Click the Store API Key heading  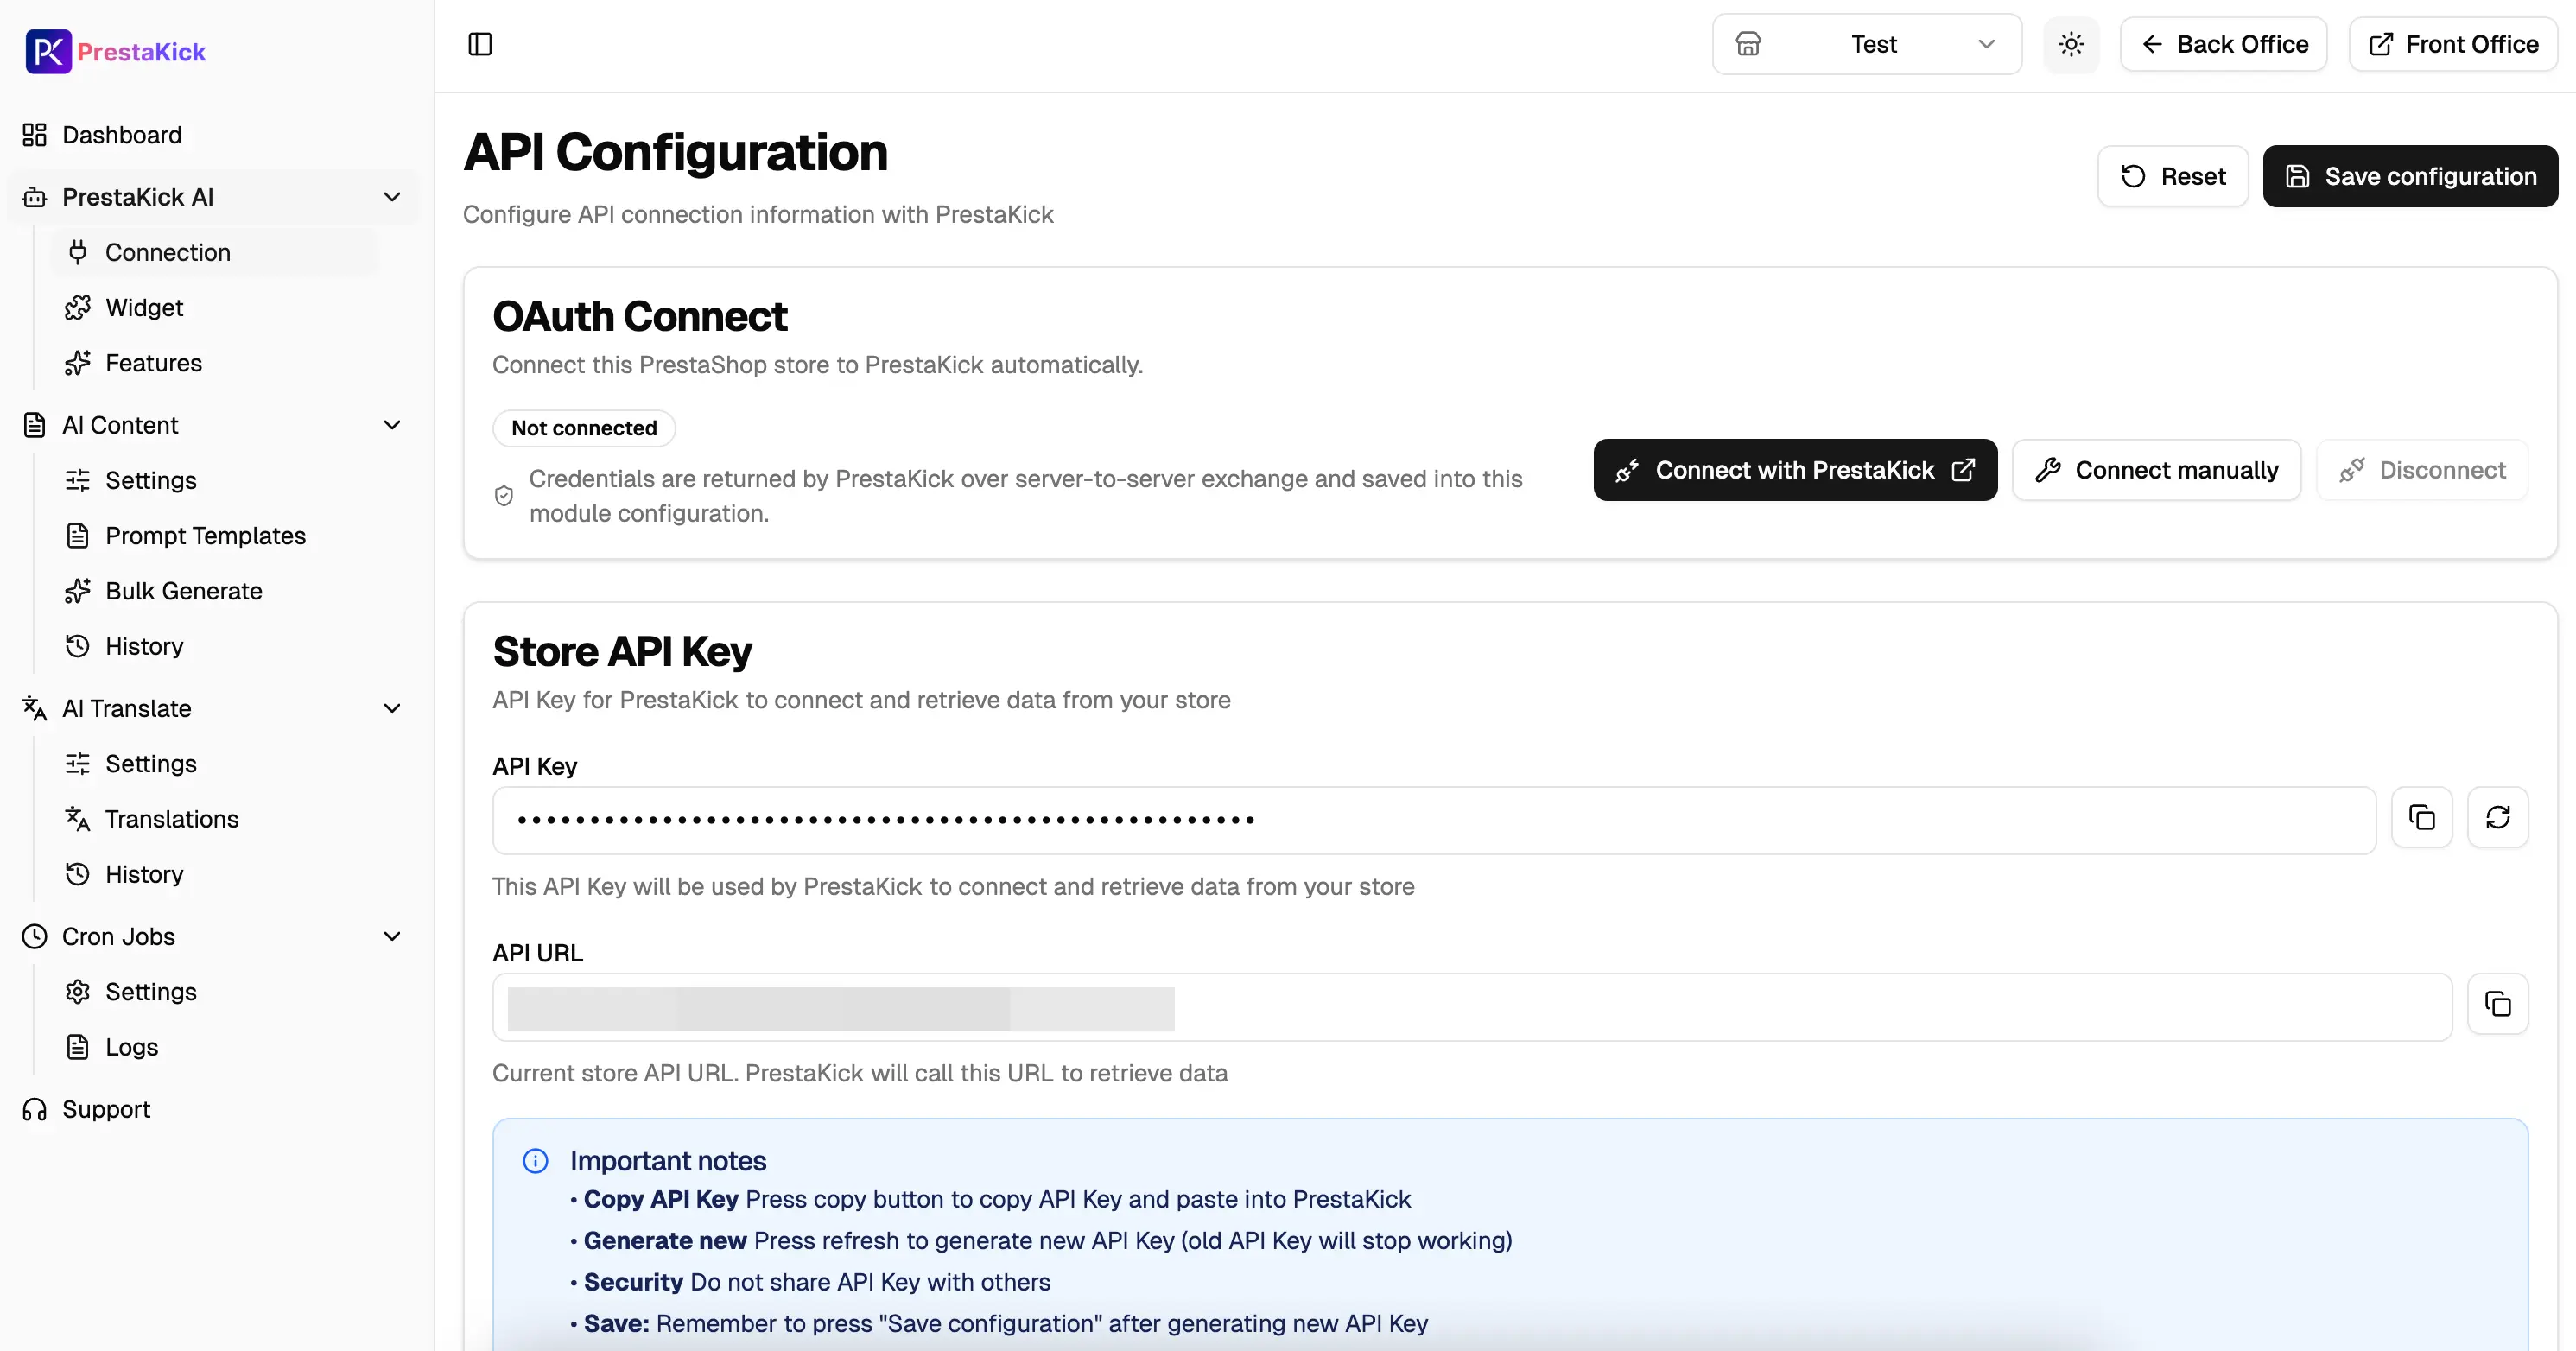(622, 652)
